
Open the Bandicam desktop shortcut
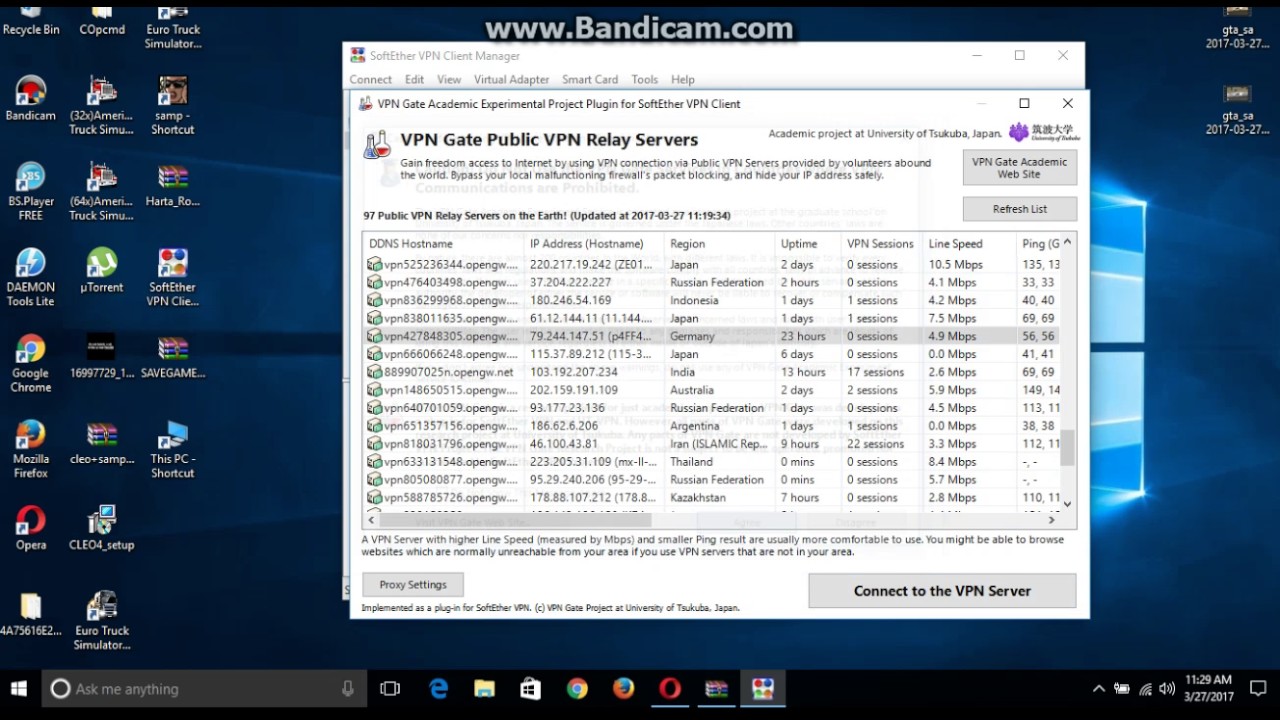click(x=31, y=98)
